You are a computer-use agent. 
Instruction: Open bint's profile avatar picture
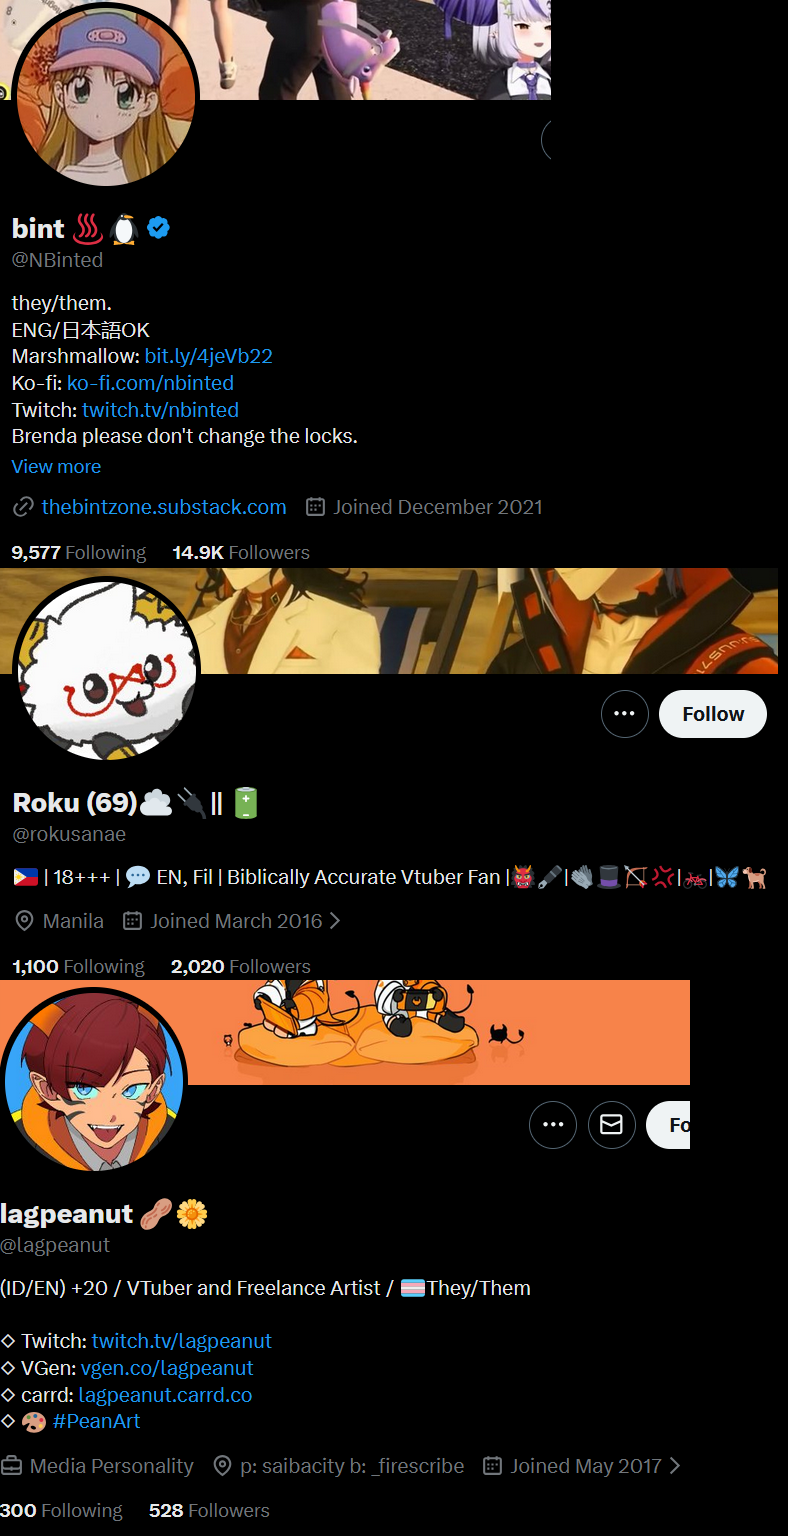(105, 95)
